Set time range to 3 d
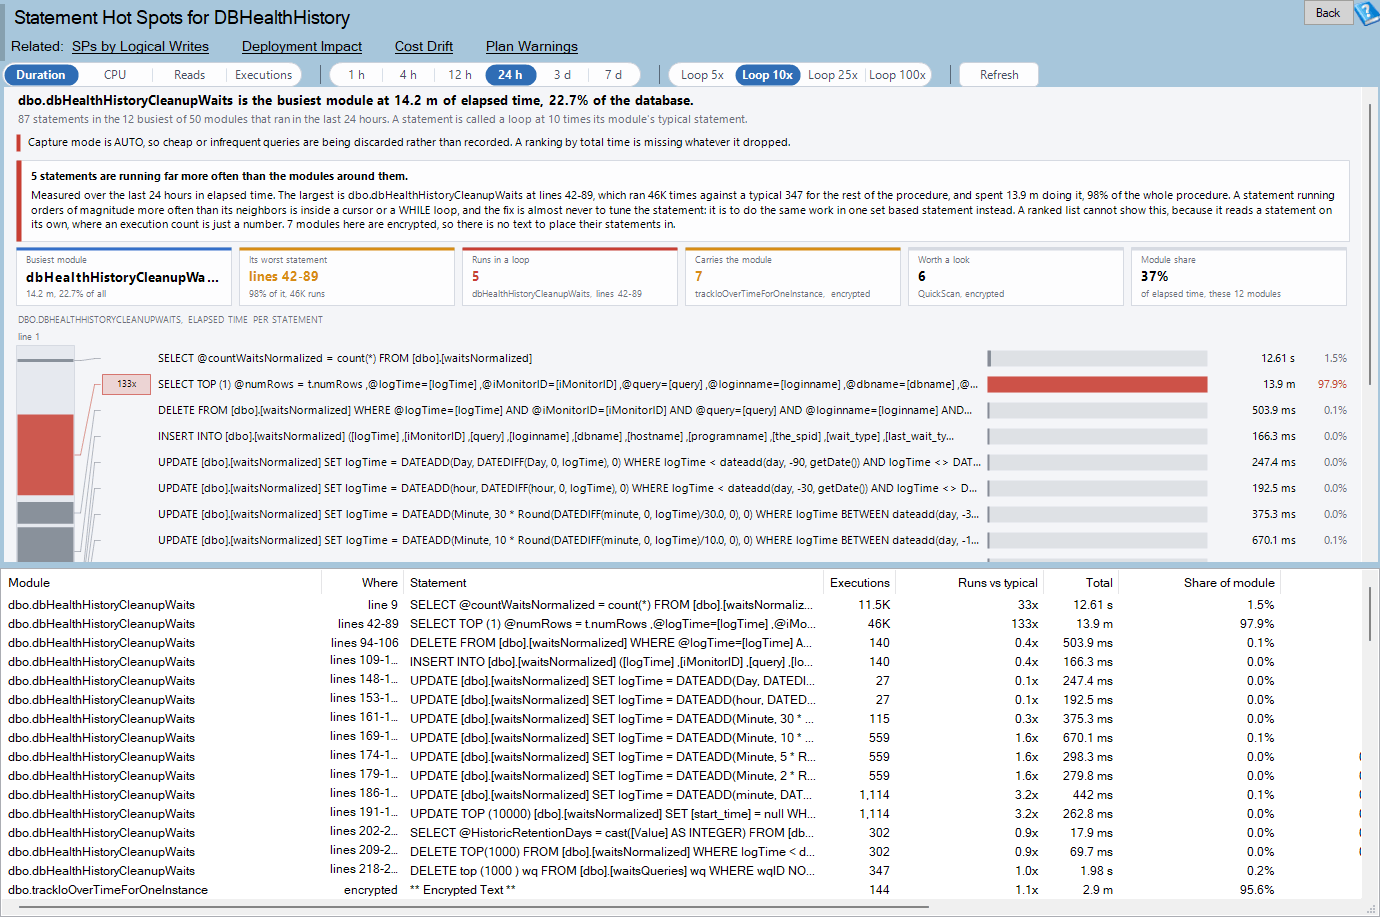The width and height of the screenshot is (1380, 917). tap(562, 75)
